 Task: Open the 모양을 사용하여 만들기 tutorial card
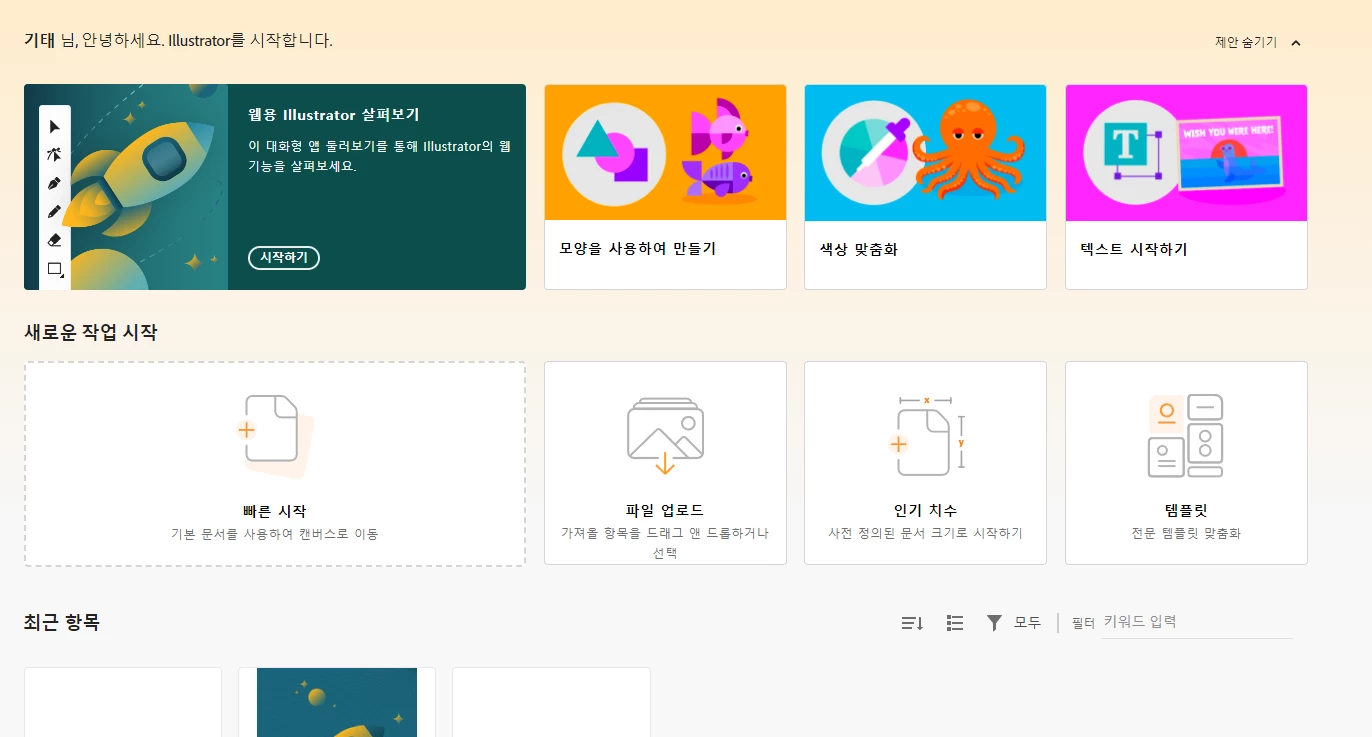coord(665,187)
